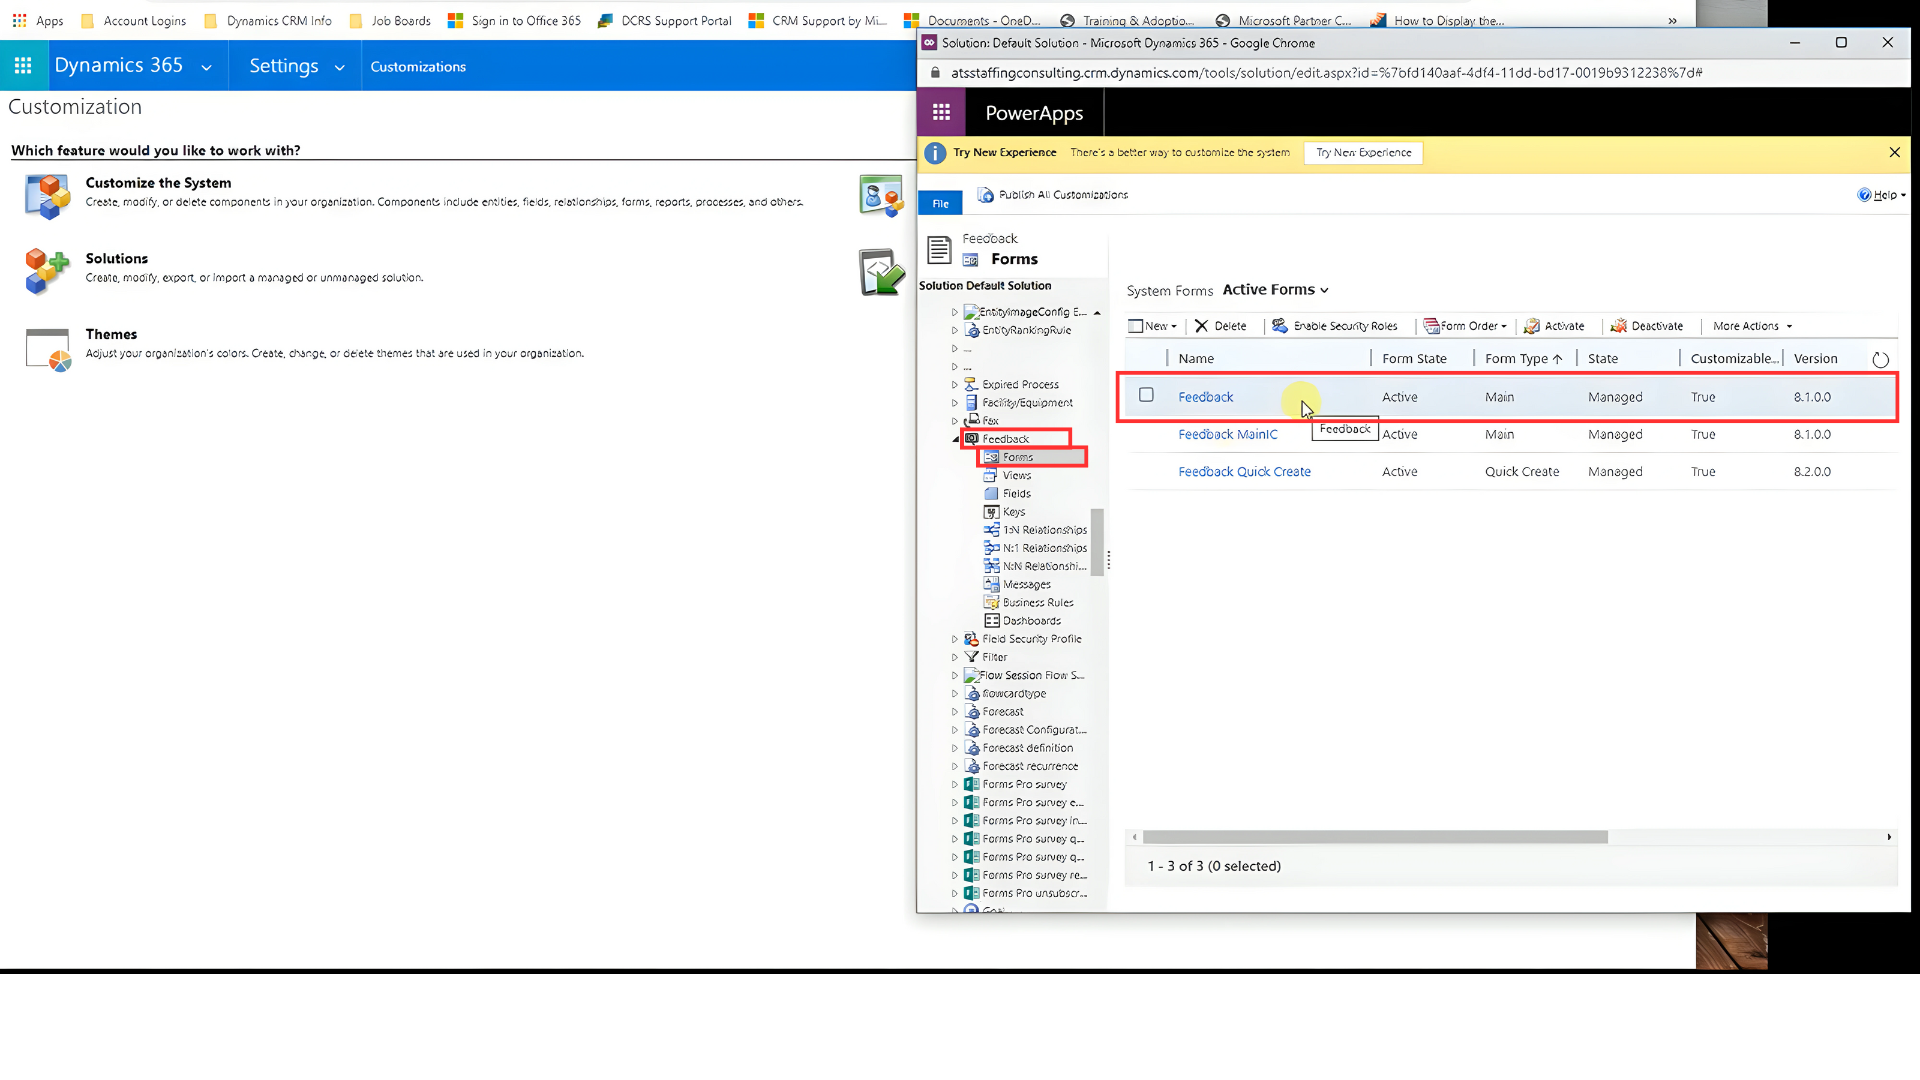Sort by the Version column header
1920x1080 pixels.
pyautogui.click(x=1815, y=359)
